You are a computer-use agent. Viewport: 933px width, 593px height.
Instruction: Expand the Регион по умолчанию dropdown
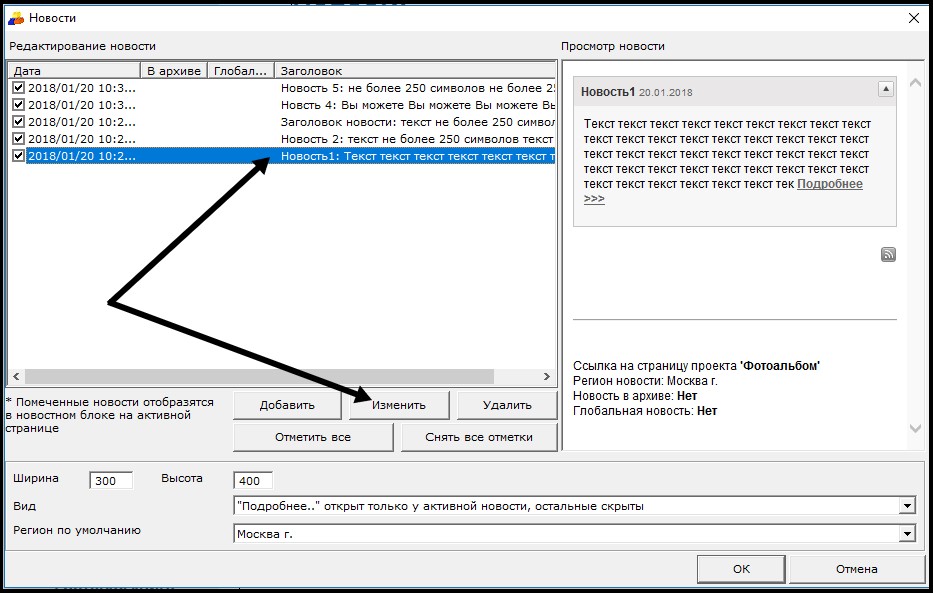click(907, 534)
